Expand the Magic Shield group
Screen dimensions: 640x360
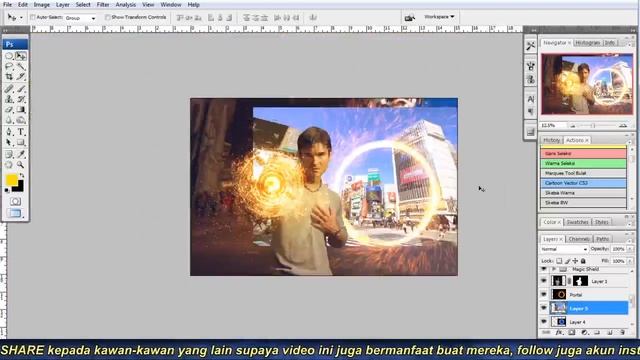554,269
